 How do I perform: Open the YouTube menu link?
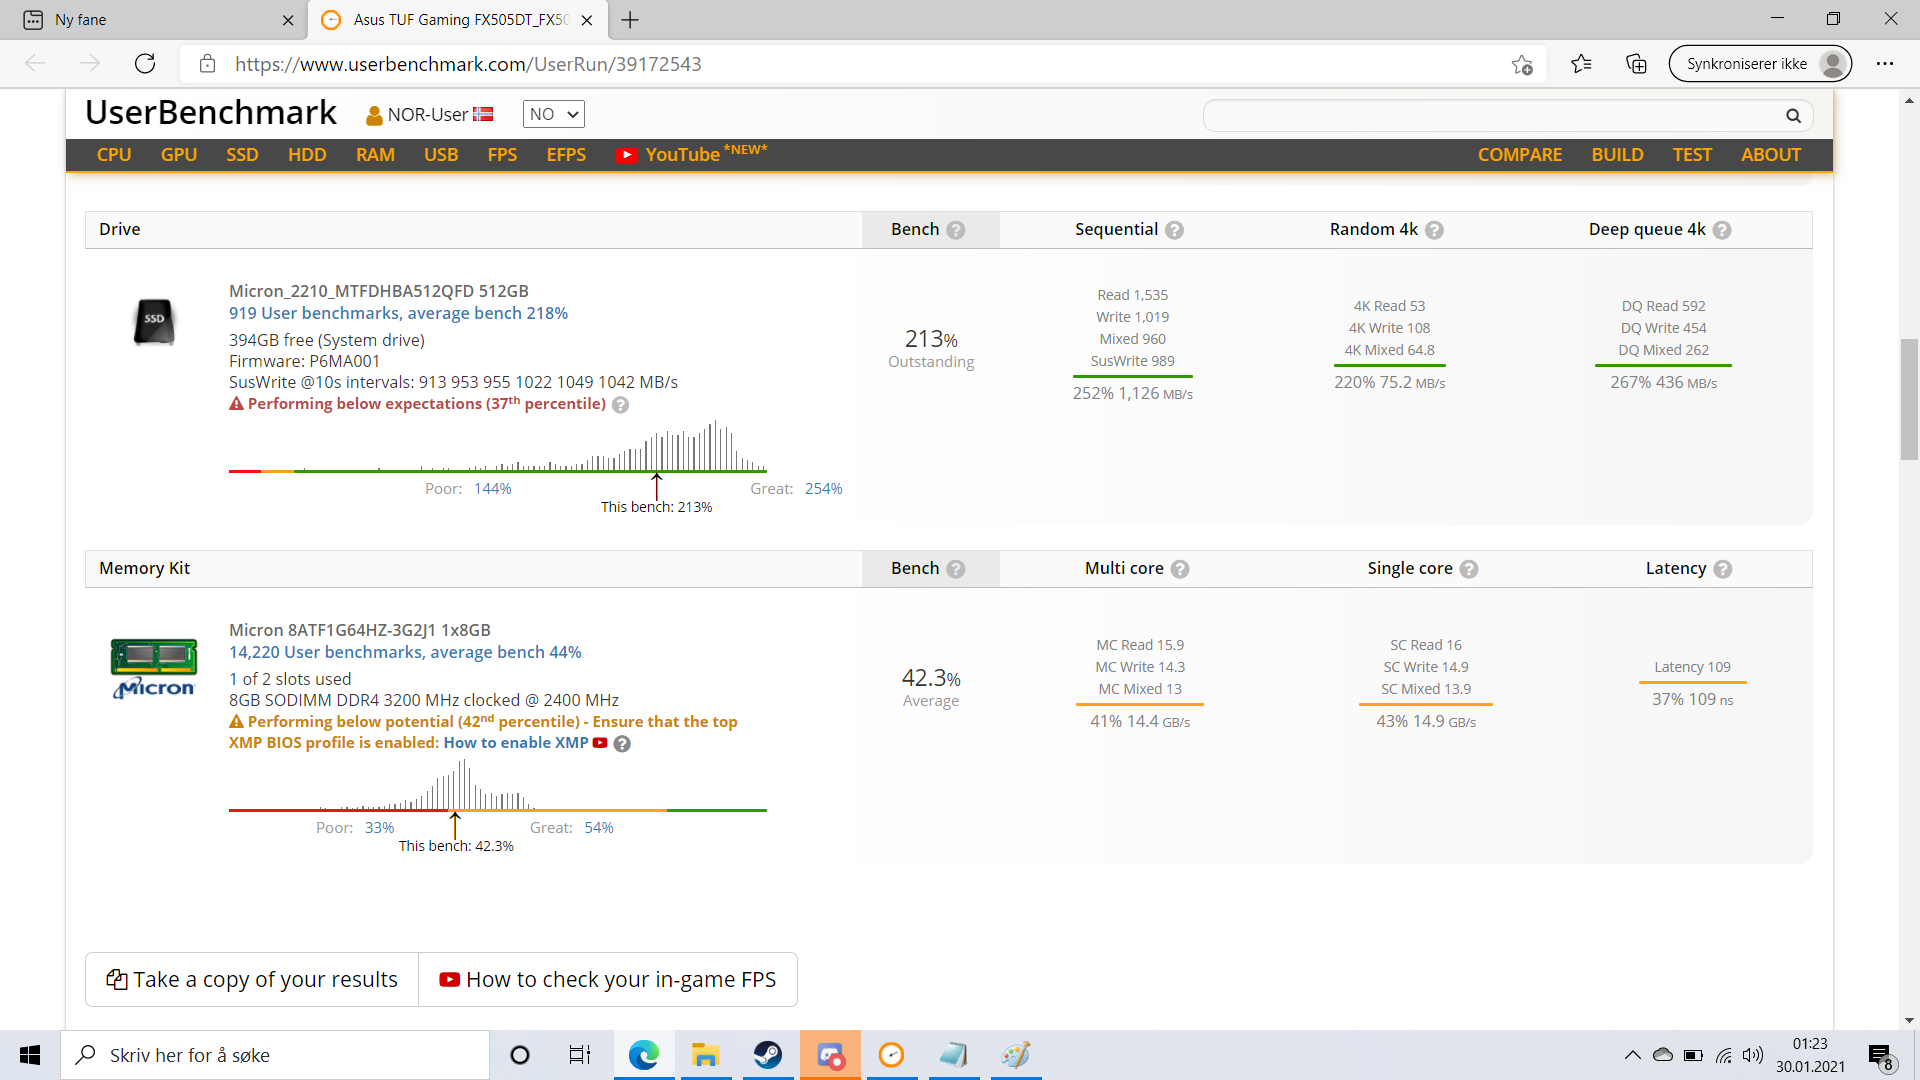(691, 154)
